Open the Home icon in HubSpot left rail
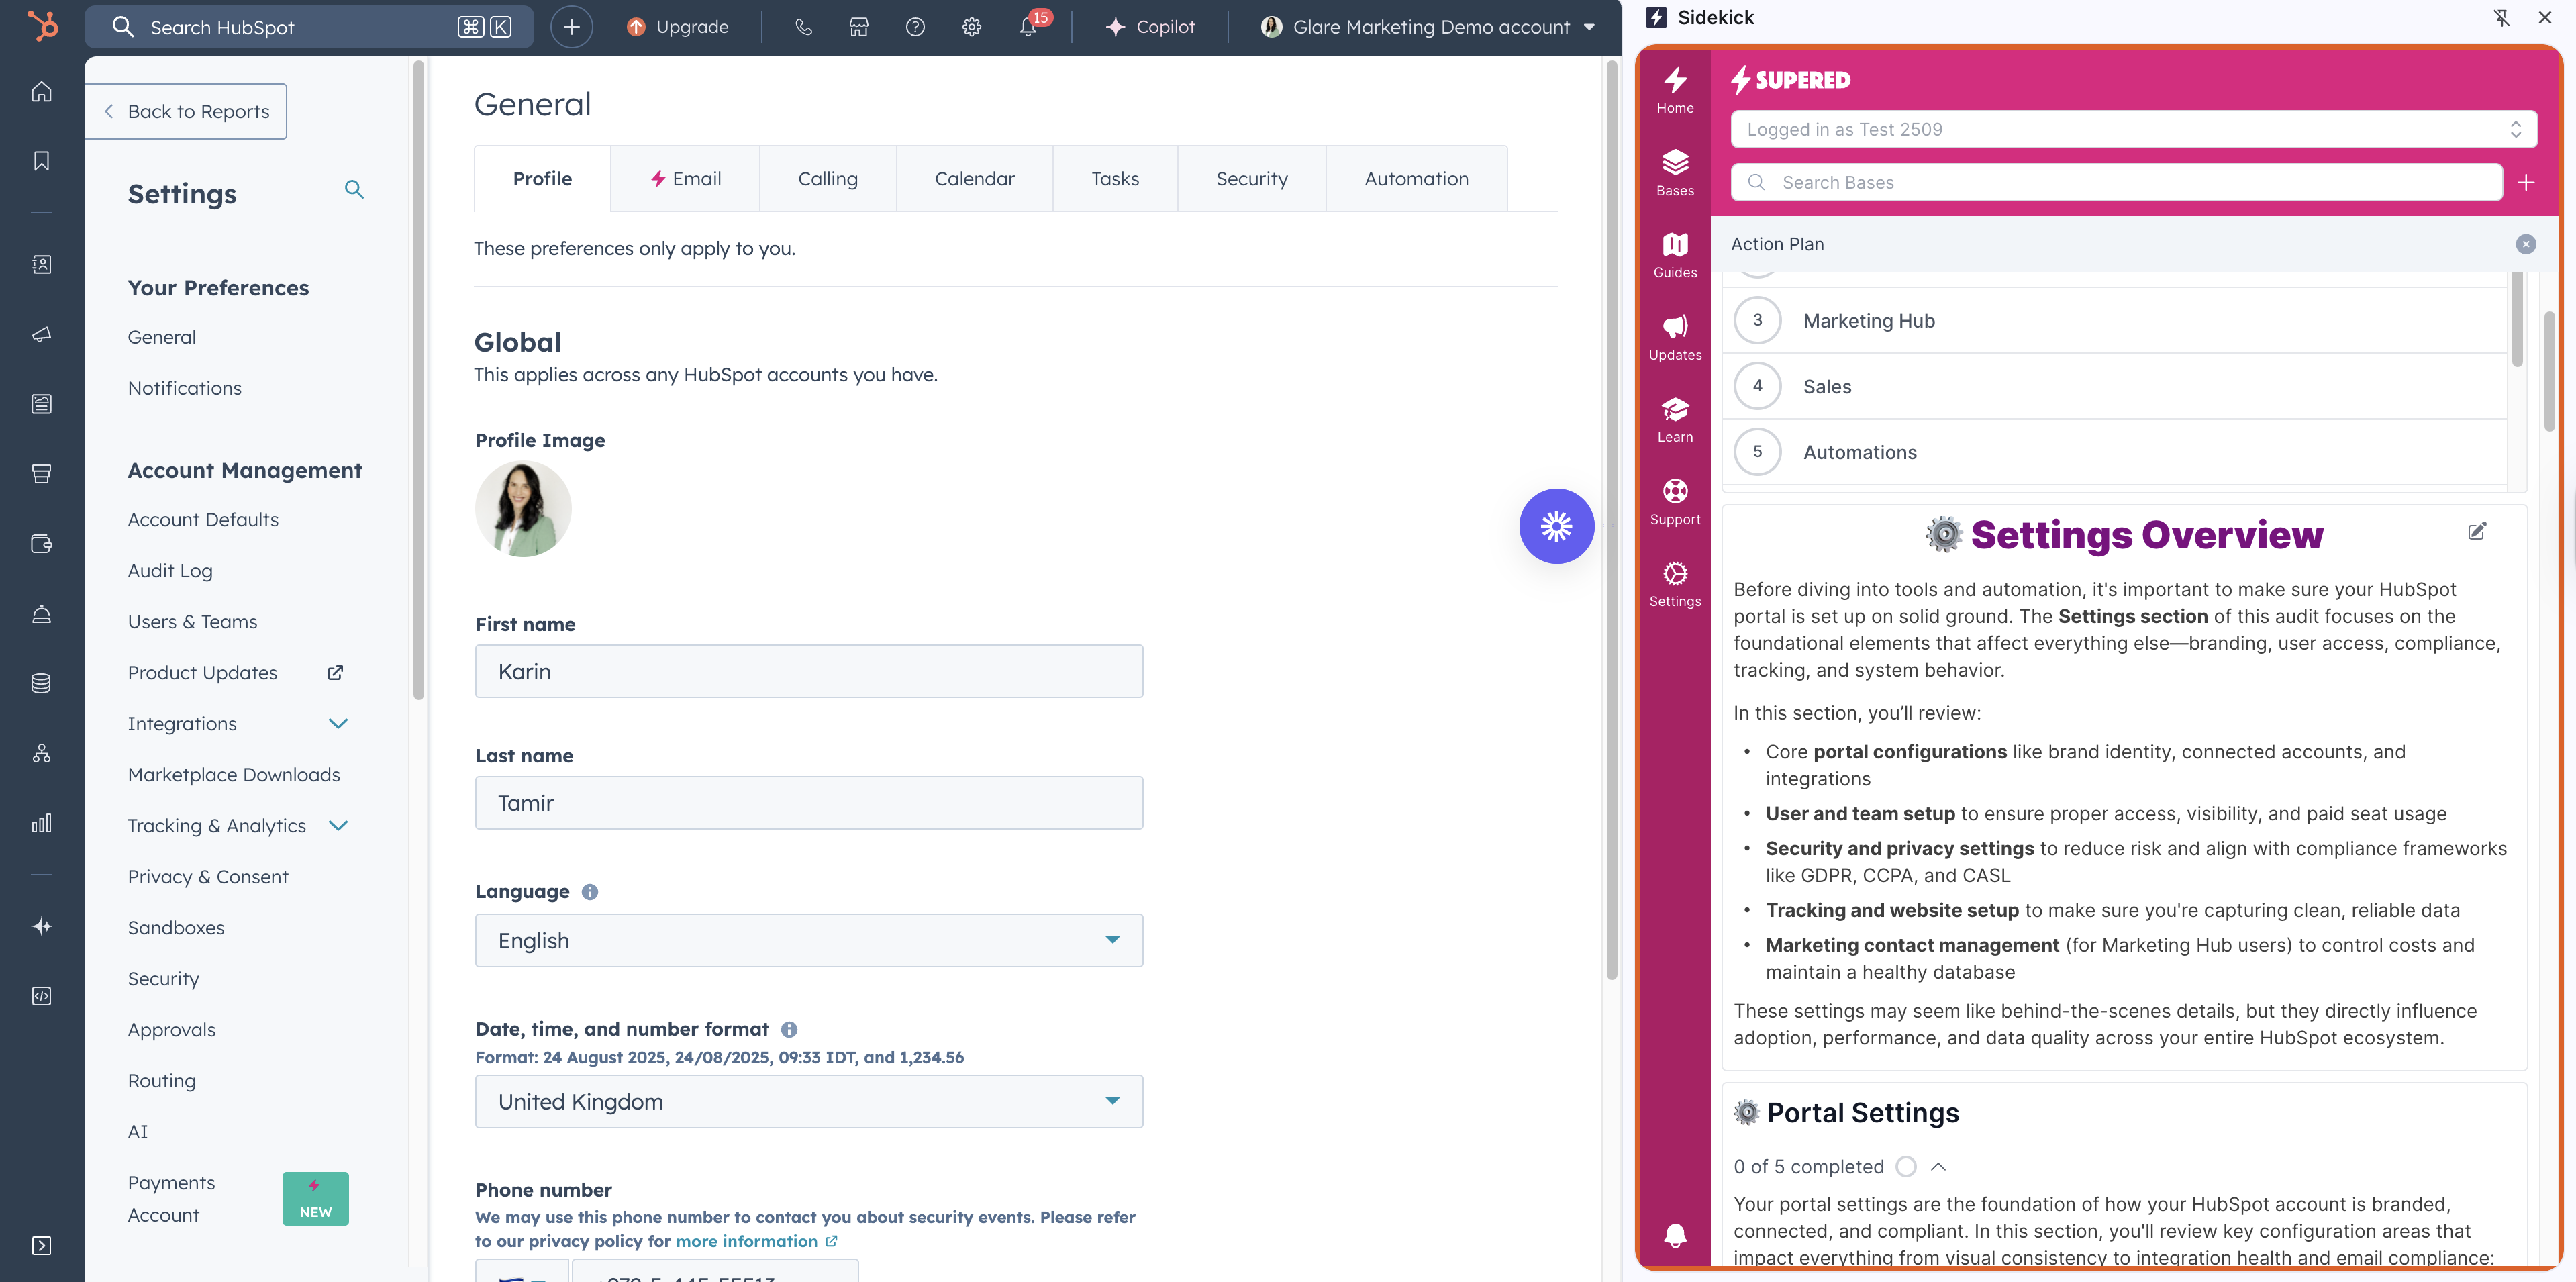This screenshot has width=2576, height=1282. click(x=41, y=92)
